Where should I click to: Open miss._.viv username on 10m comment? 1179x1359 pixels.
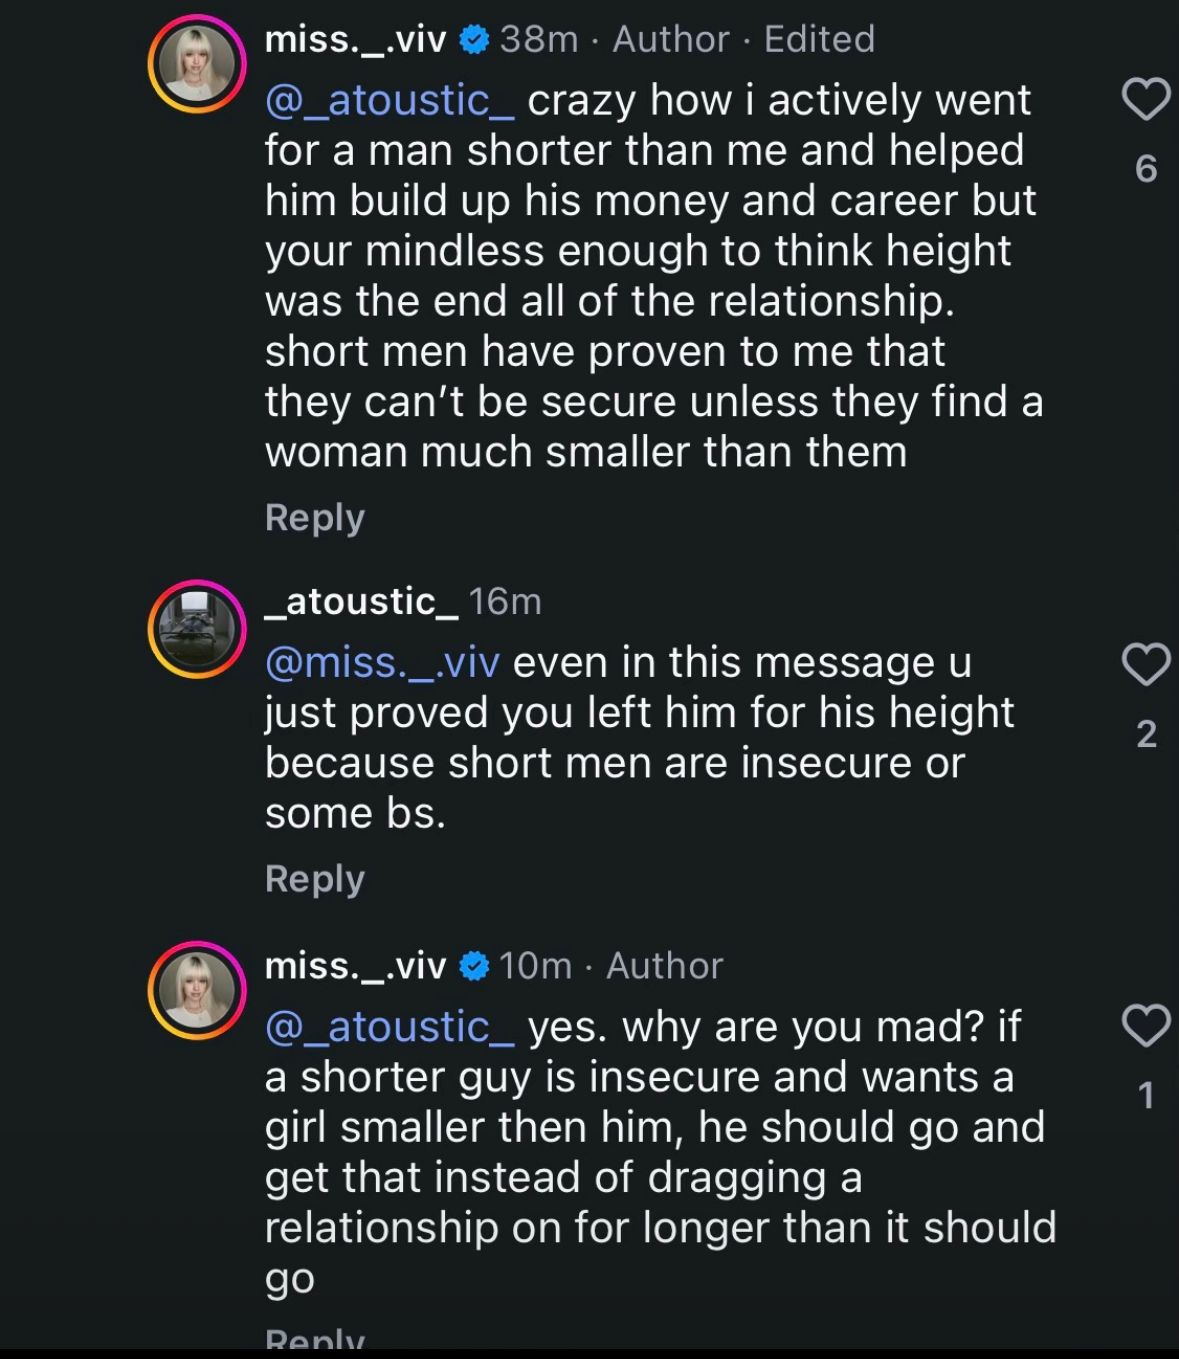click(355, 966)
